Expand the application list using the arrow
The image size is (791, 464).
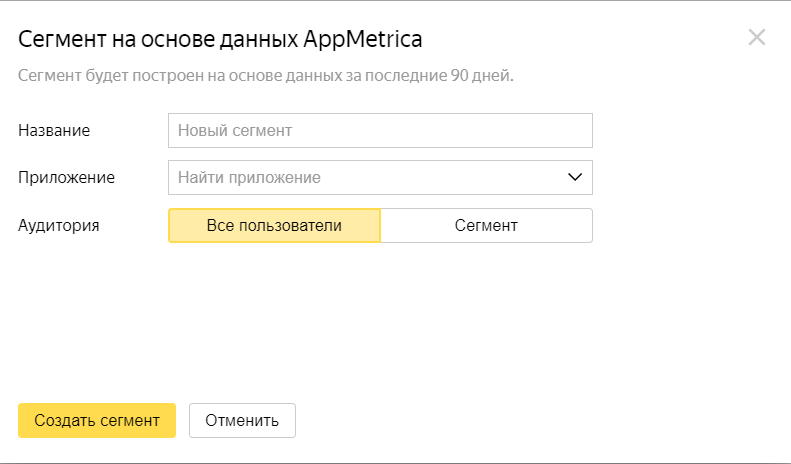575,178
